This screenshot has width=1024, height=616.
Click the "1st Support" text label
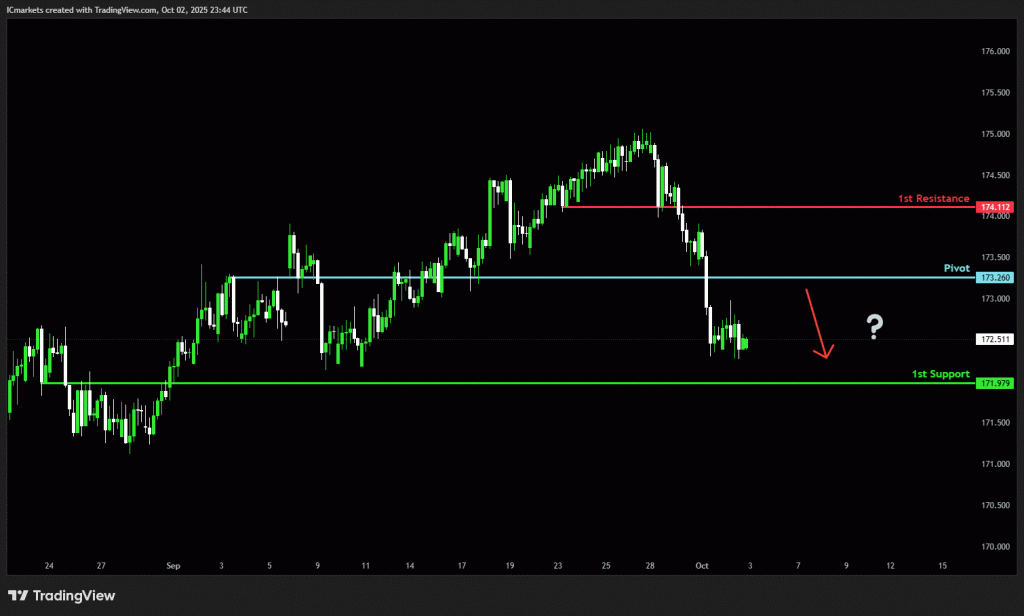tap(940, 374)
